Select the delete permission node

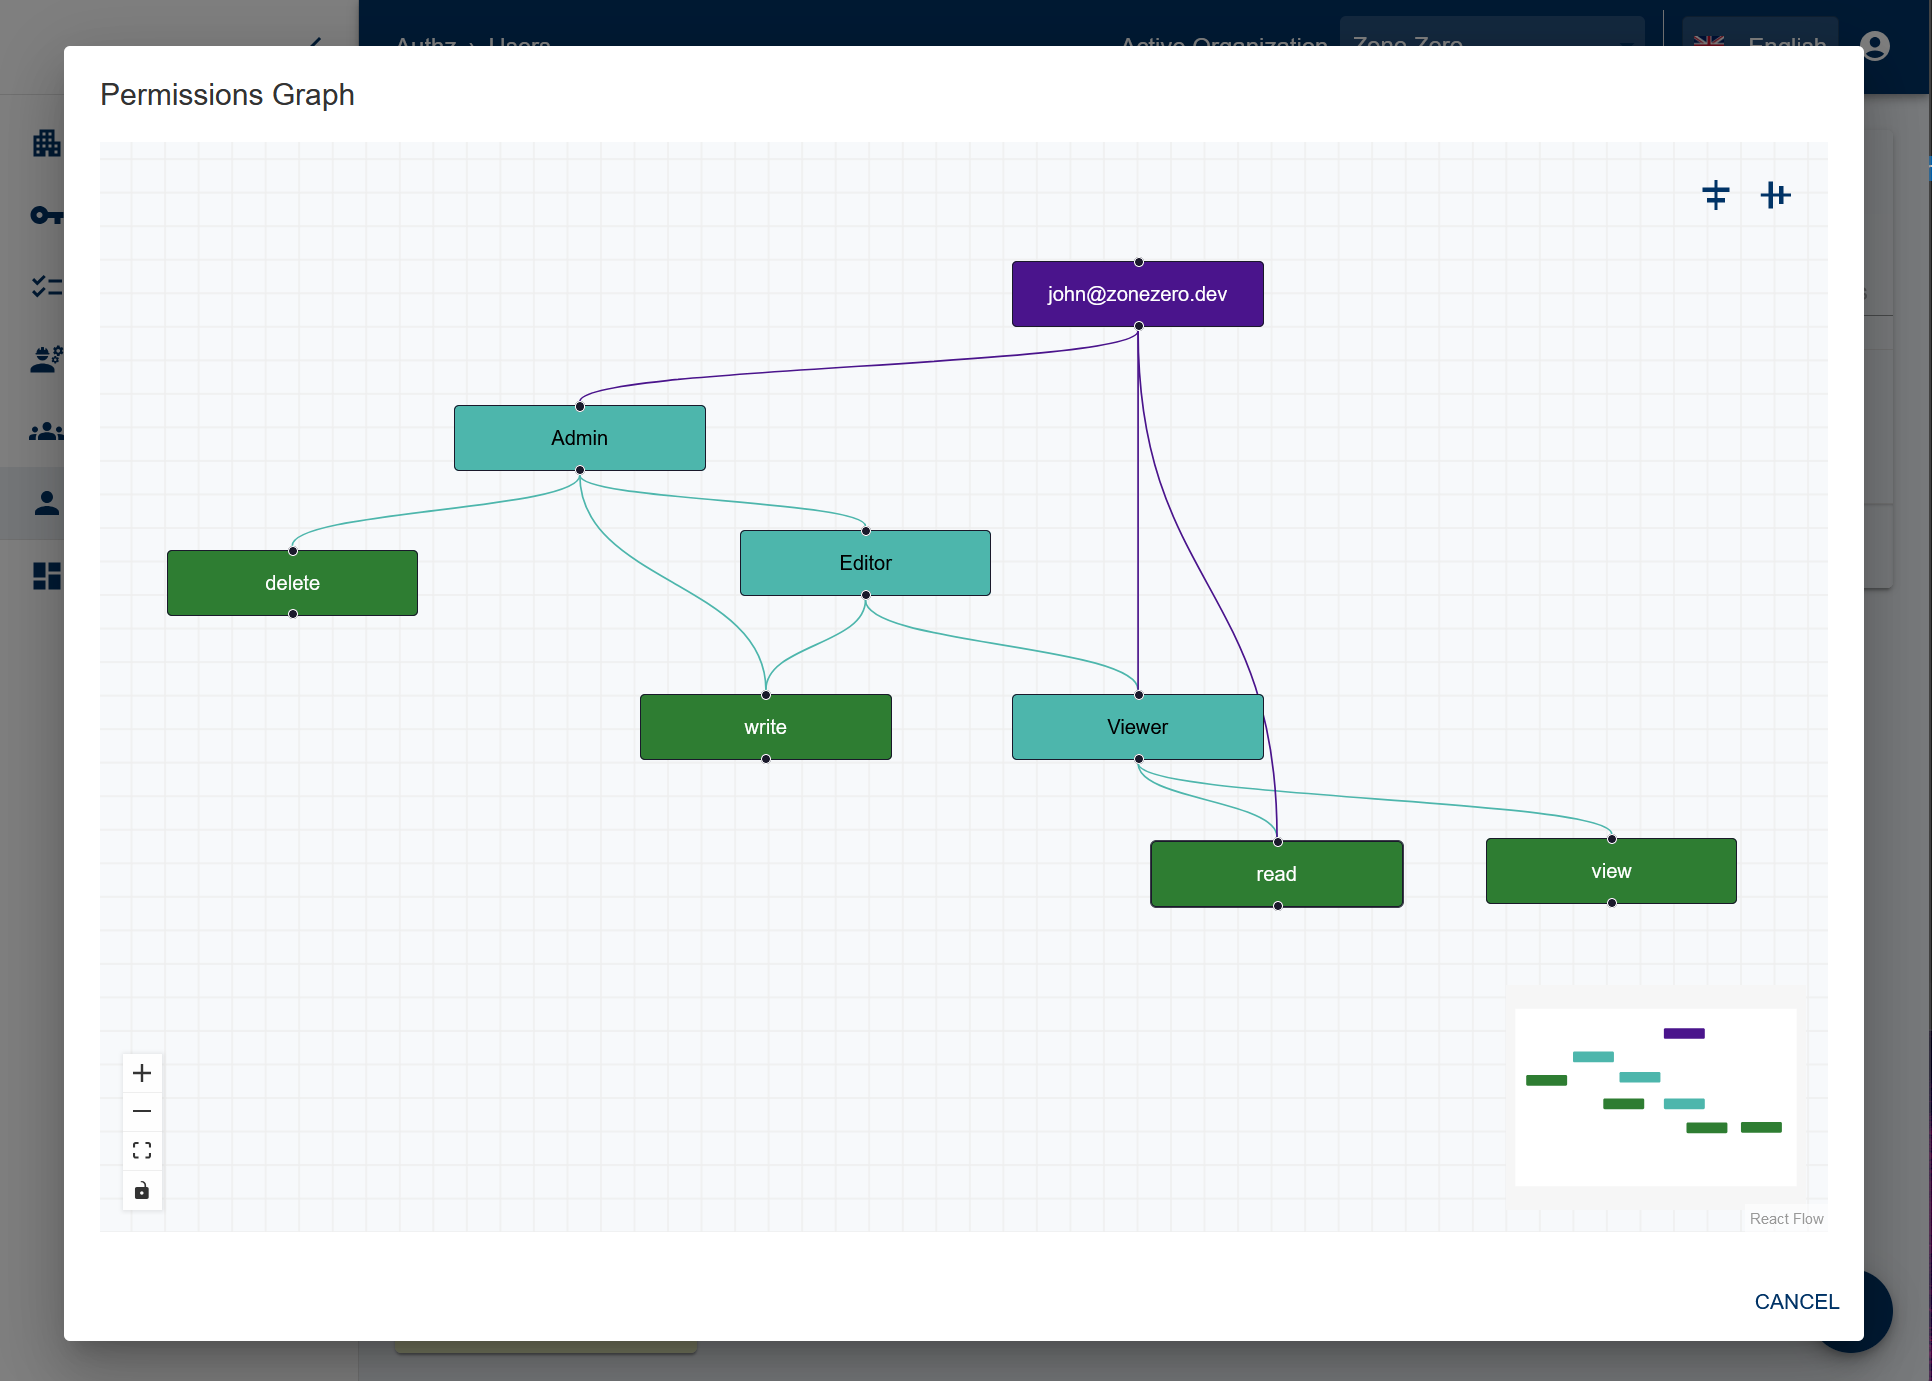[x=292, y=583]
